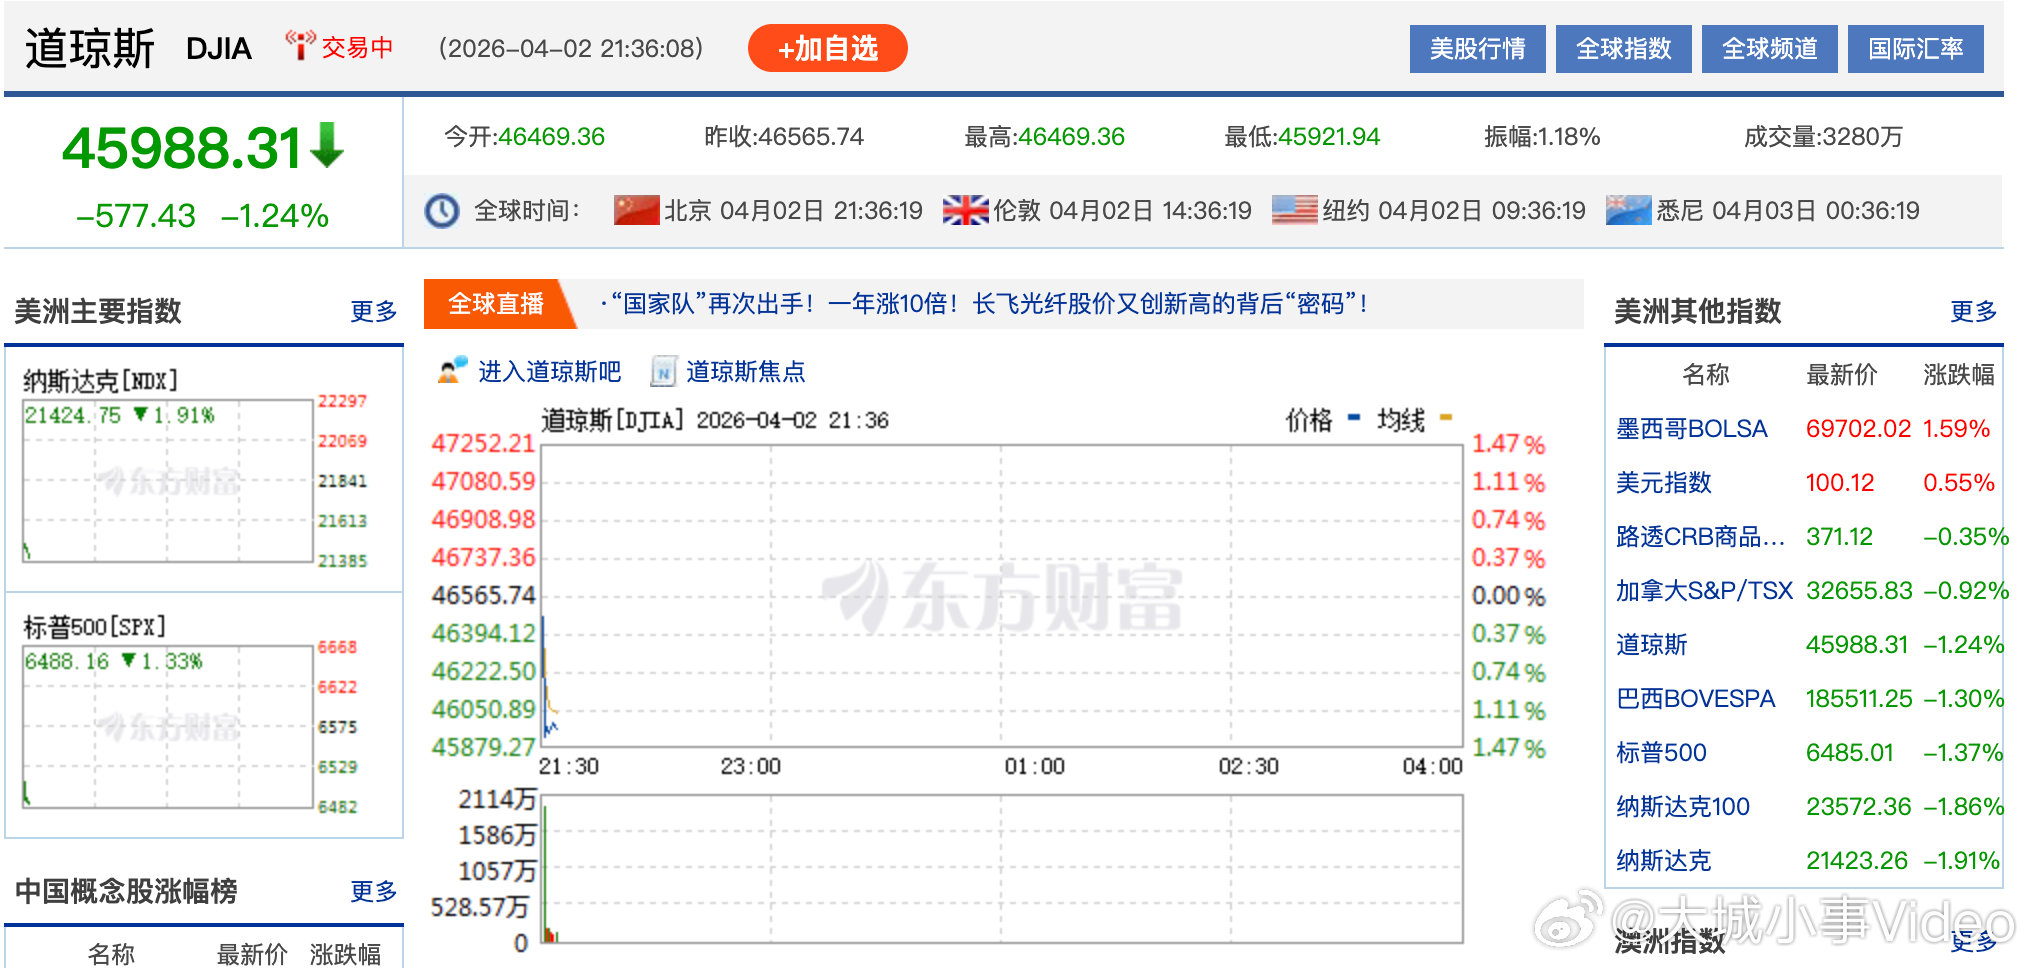This screenshot has width=2032, height=968.
Task: Open 更多 beside 中国概念股涨幅榜
Action: coord(374,891)
